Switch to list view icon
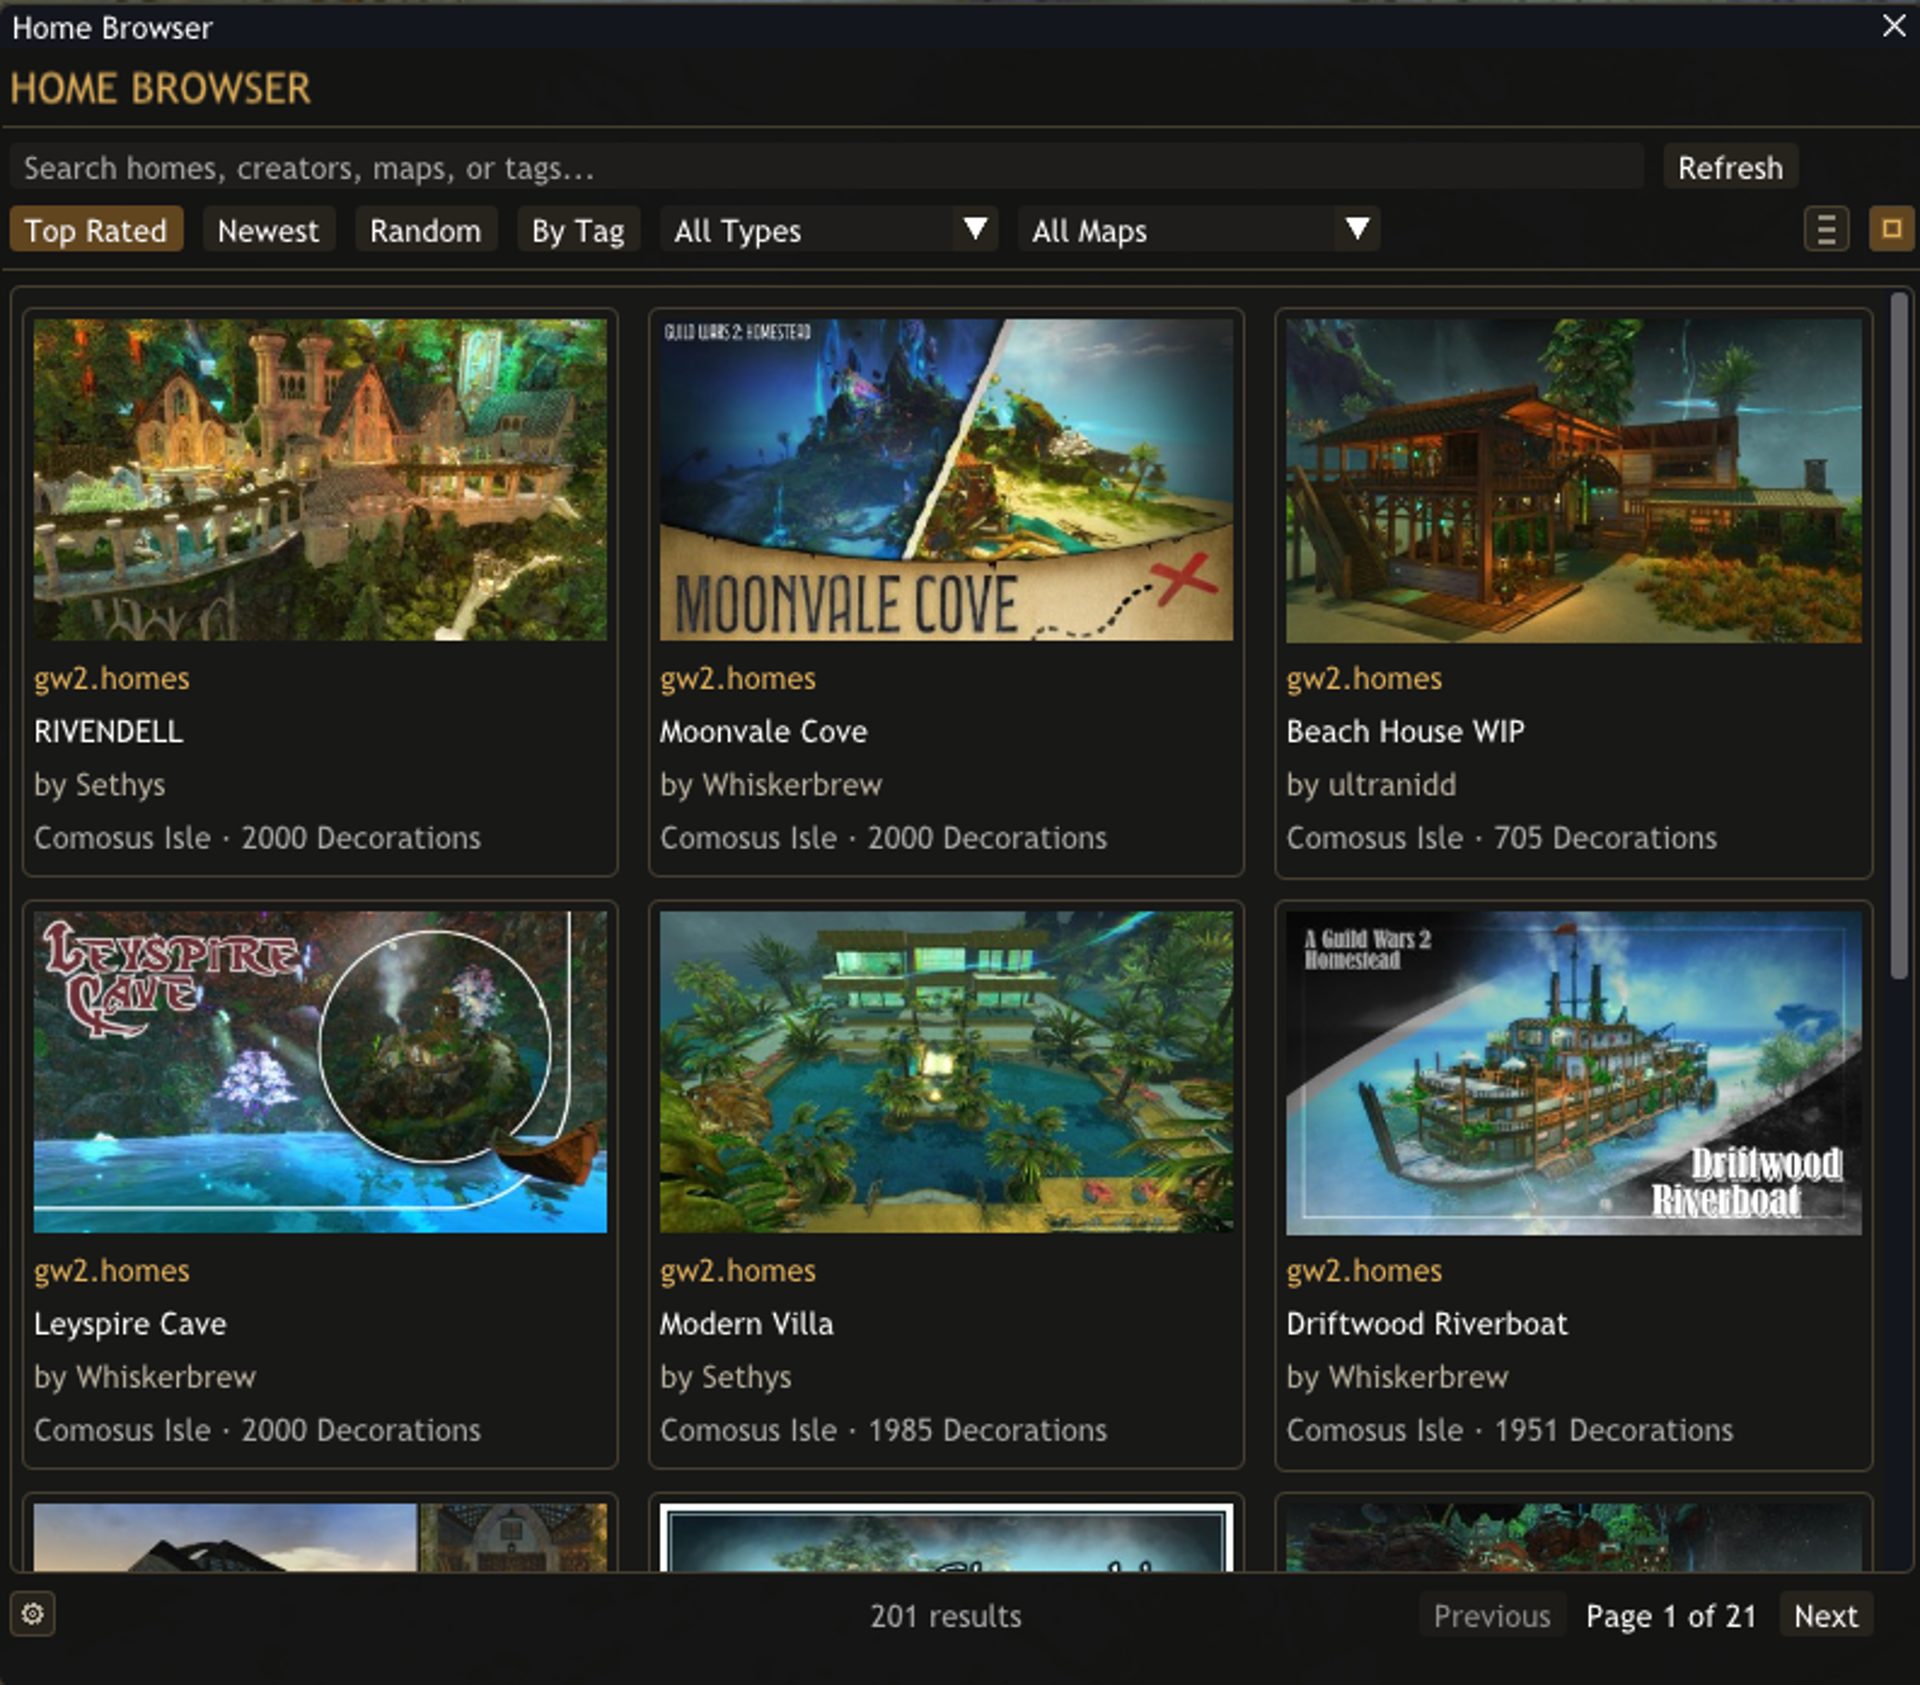 [1826, 230]
